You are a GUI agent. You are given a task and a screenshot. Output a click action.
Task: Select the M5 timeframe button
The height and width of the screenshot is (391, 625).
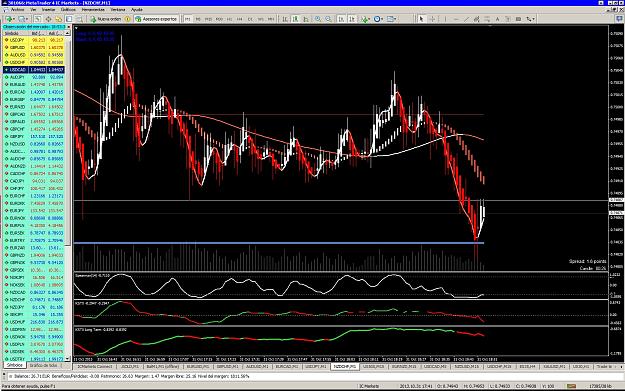[x=198, y=19]
